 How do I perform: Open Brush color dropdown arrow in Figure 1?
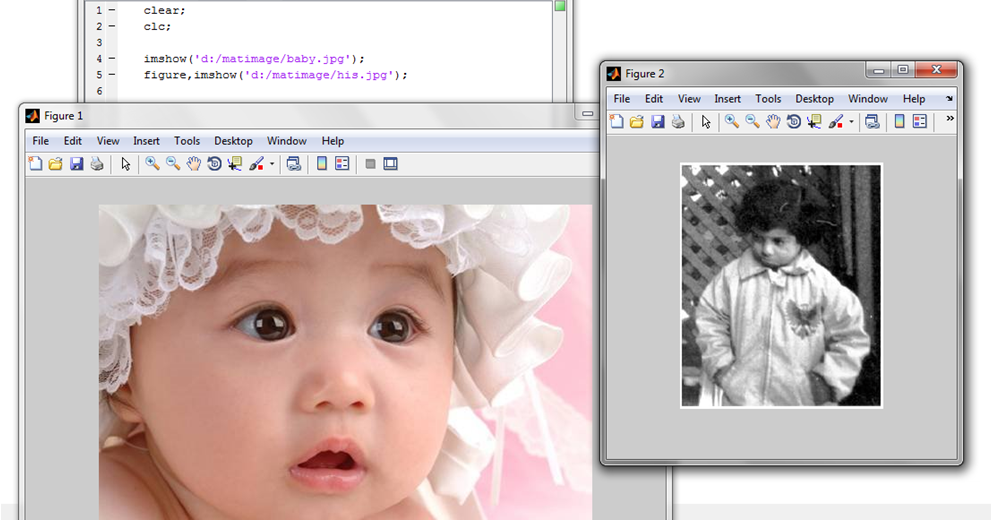(272, 164)
